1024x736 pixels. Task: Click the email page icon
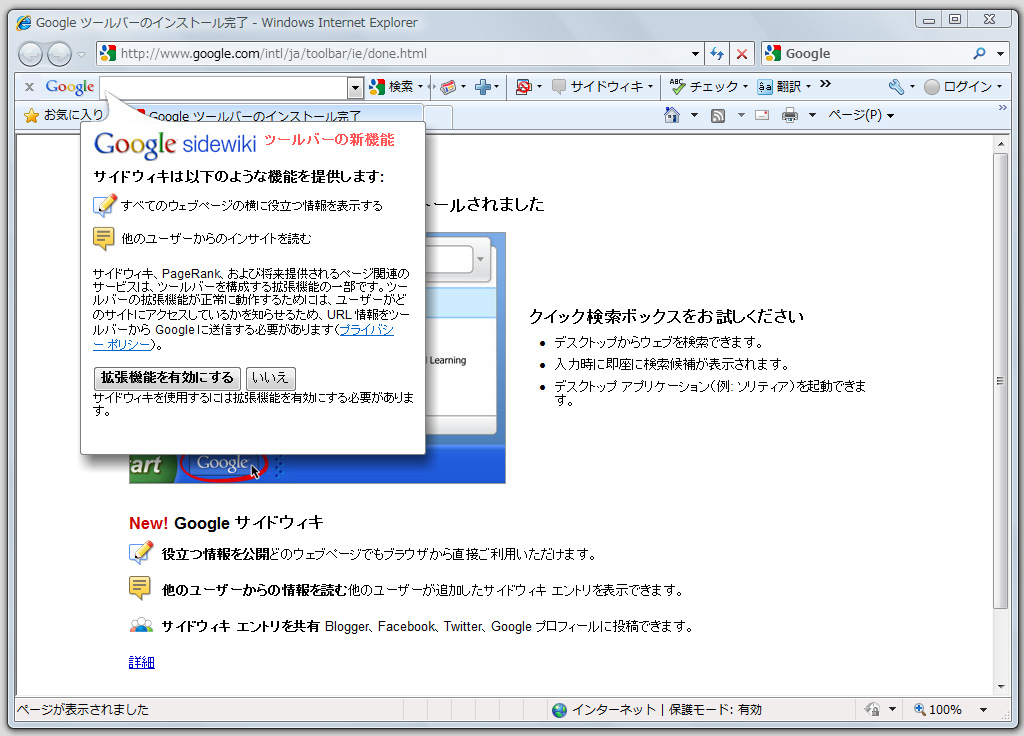[761, 116]
